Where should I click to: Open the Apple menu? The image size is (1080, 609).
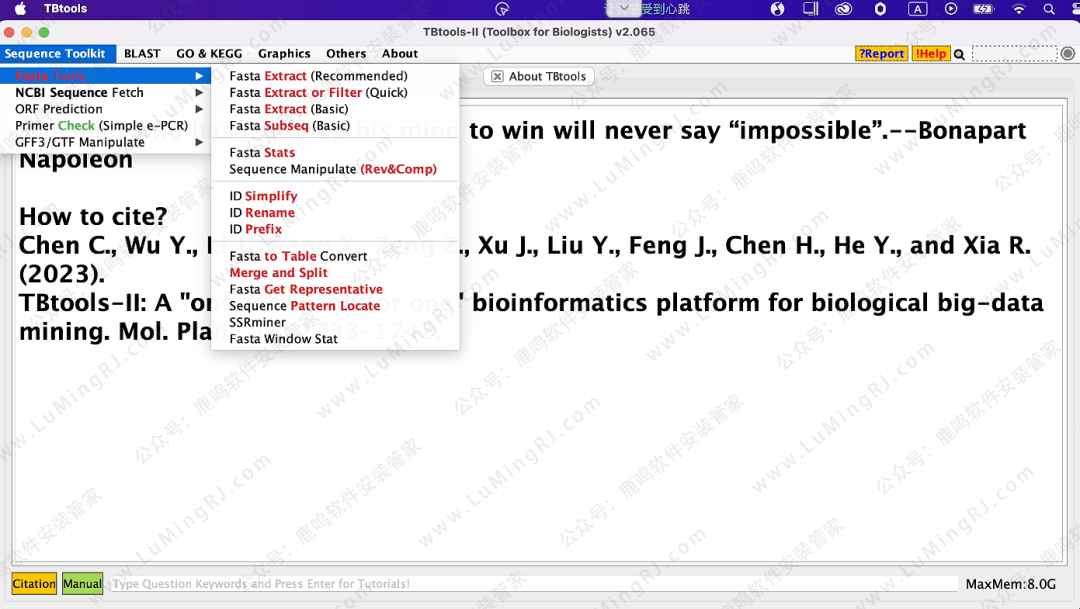tap(20, 9)
